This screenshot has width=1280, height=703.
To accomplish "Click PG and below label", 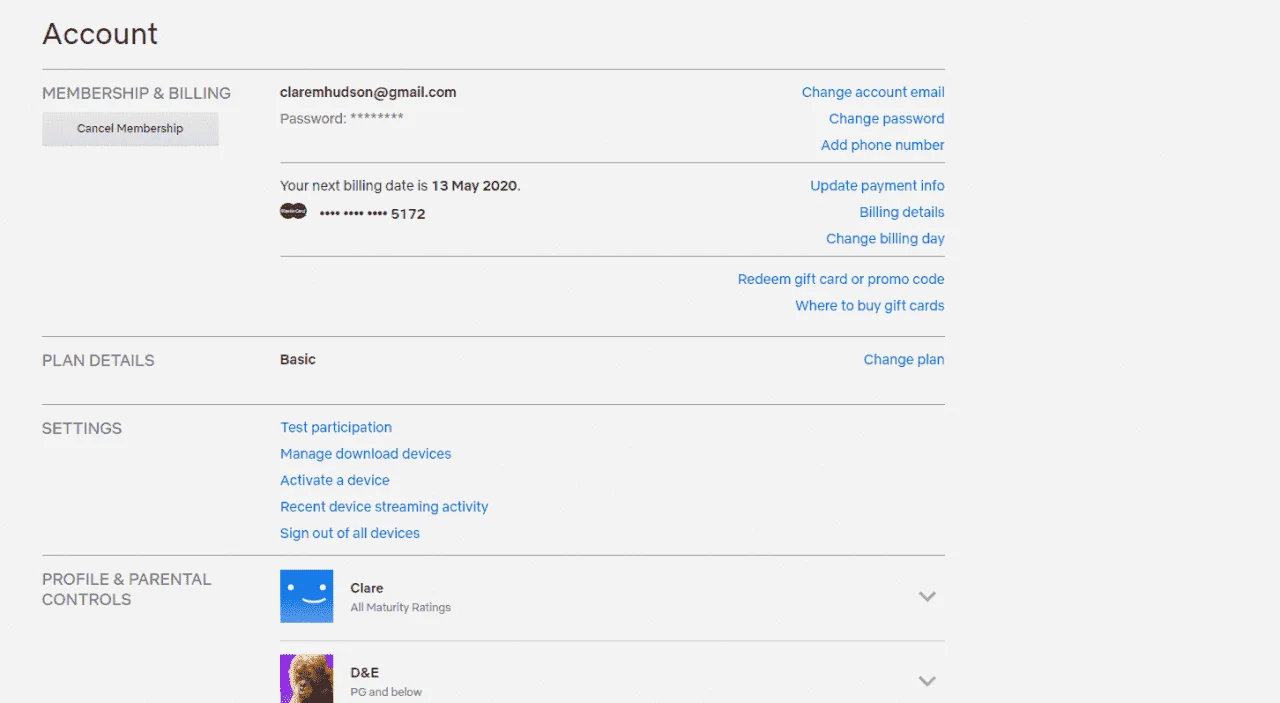I will pyautogui.click(x=386, y=692).
